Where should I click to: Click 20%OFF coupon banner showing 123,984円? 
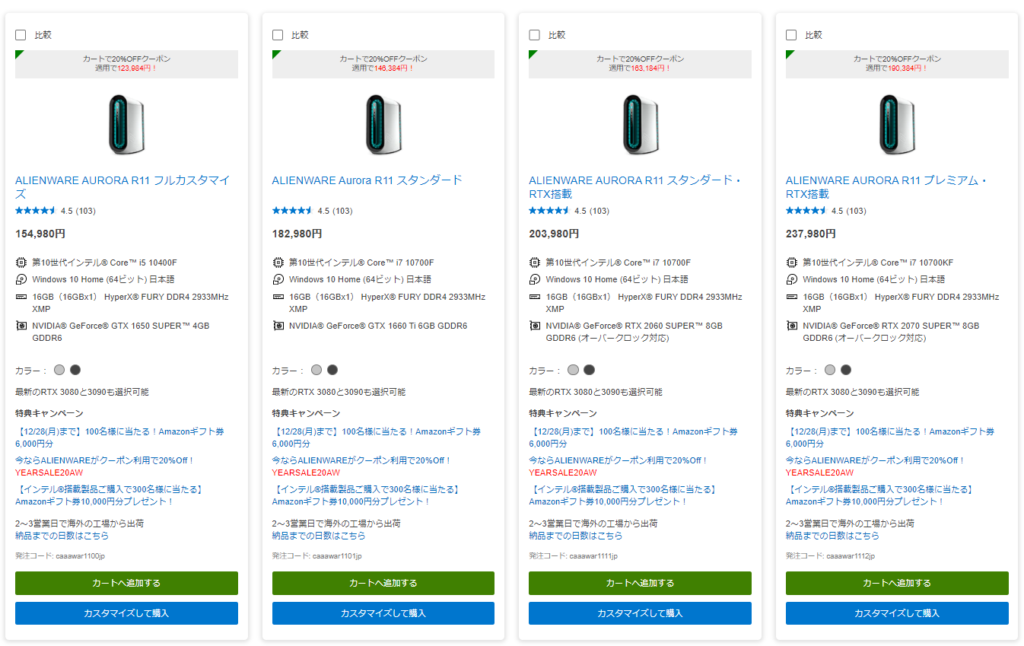click(x=126, y=64)
